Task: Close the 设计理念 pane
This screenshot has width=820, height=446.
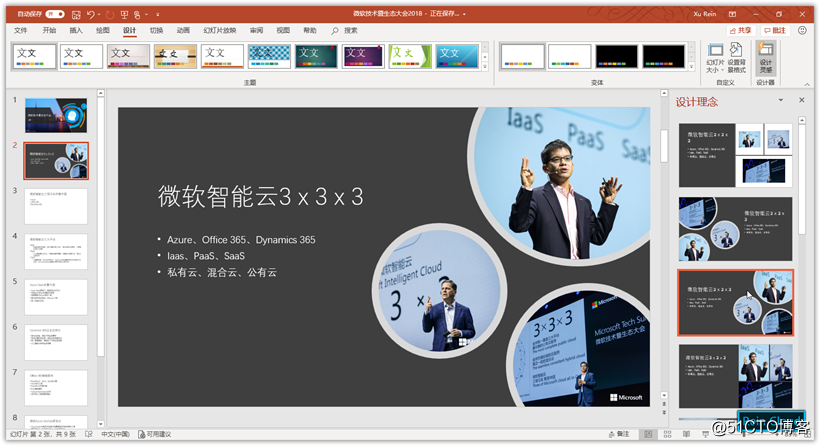Action: click(x=802, y=100)
